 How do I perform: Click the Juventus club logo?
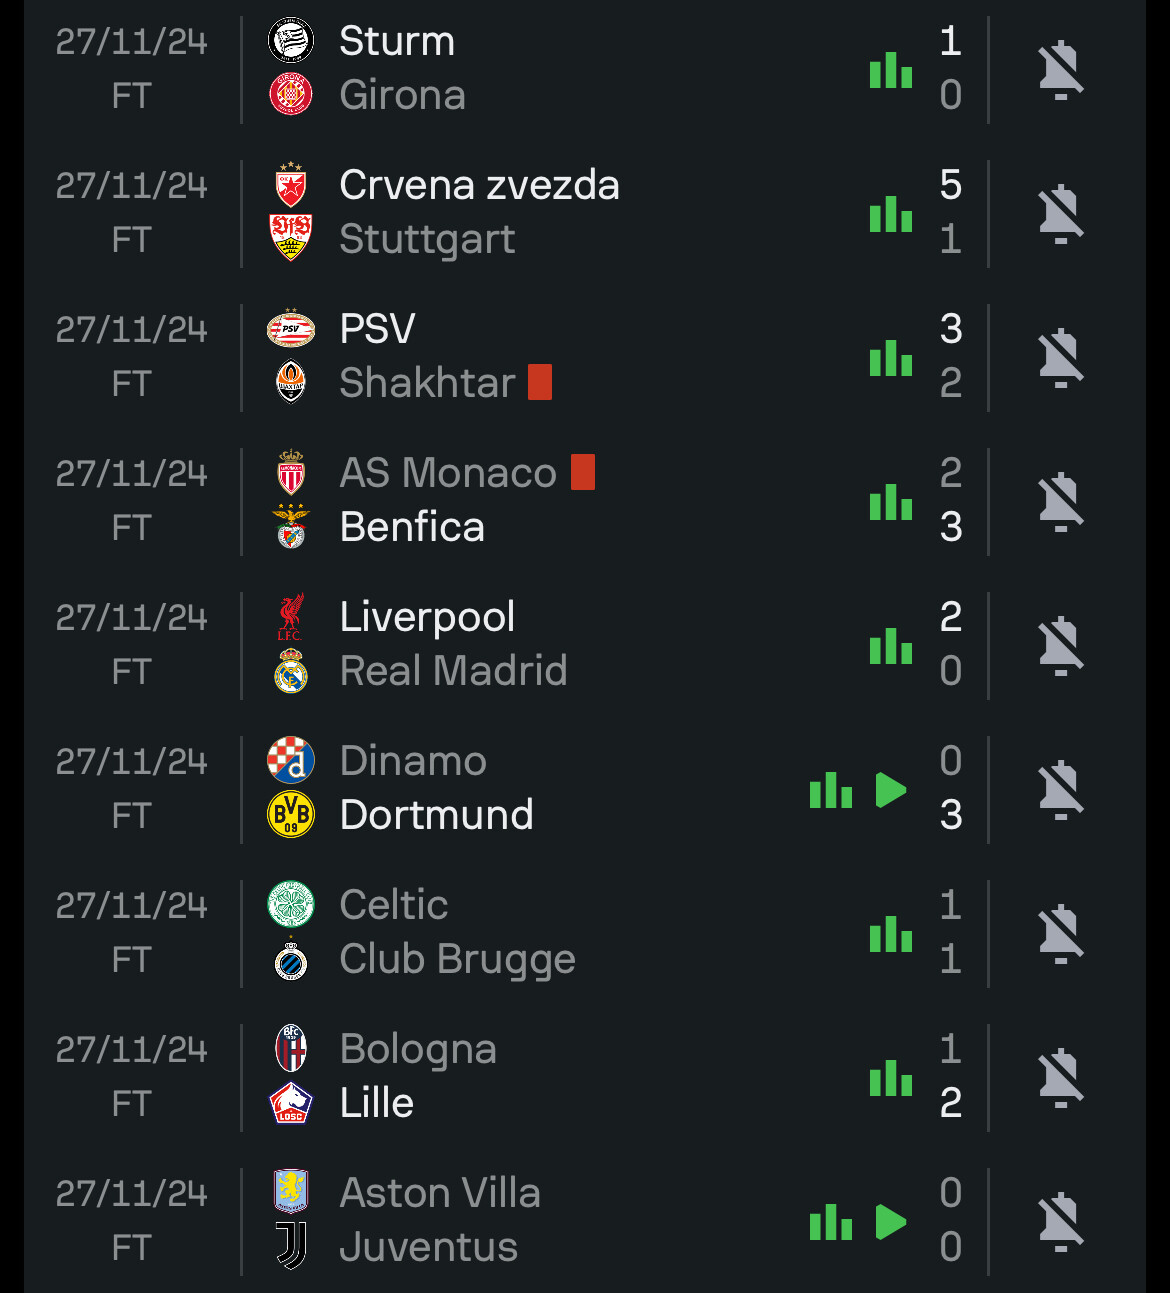tap(291, 1247)
